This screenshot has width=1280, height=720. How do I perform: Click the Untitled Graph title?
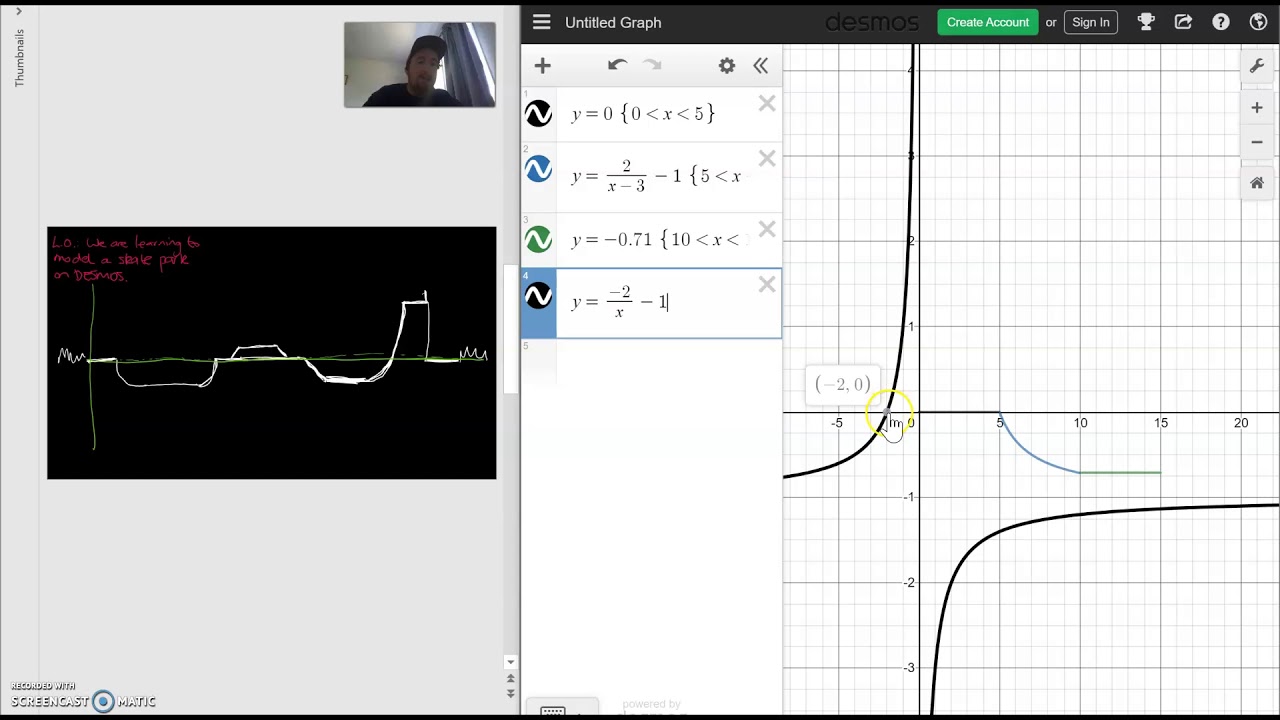(x=613, y=22)
